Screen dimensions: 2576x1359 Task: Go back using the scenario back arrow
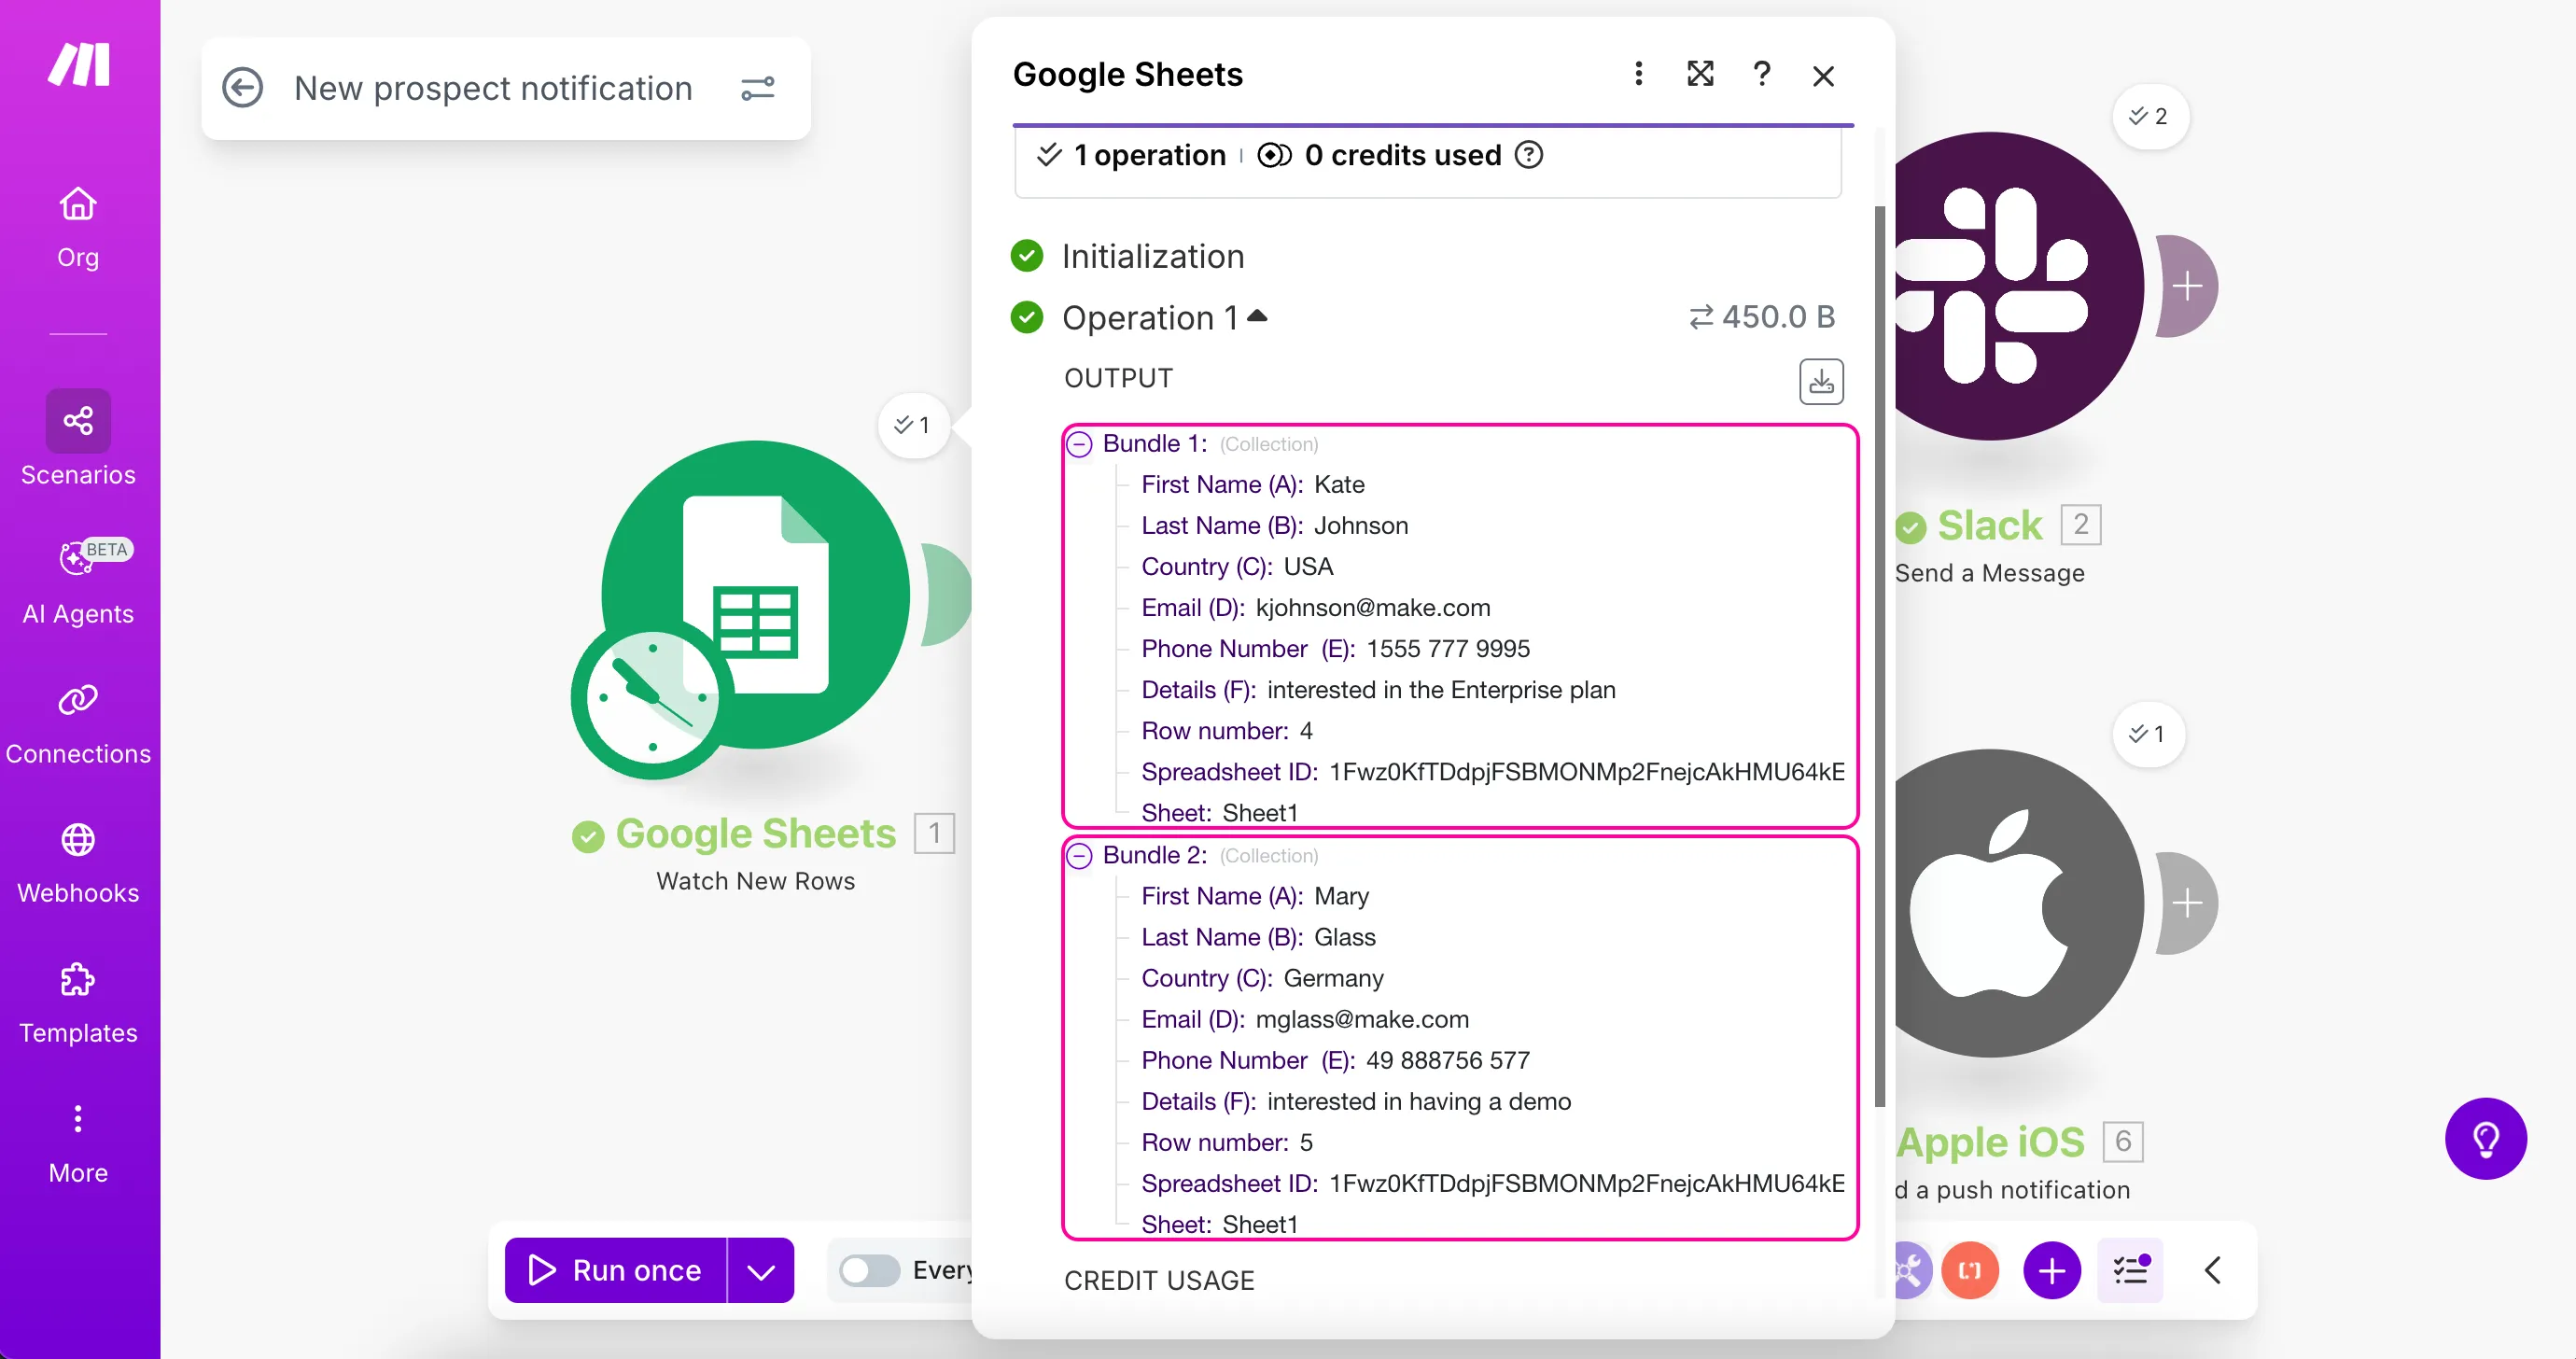click(x=242, y=88)
